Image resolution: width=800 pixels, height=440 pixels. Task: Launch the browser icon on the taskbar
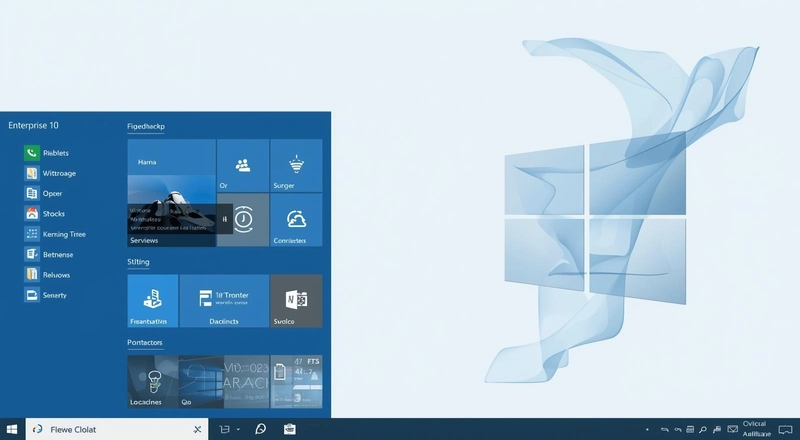point(260,429)
